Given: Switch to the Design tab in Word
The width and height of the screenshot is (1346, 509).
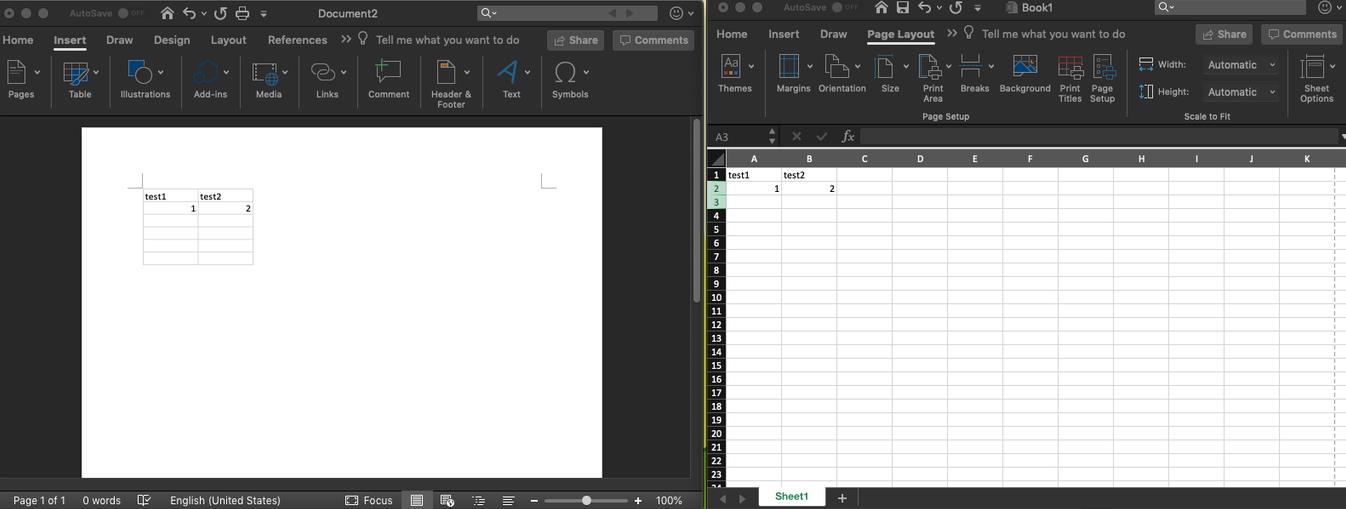Looking at the screenshot, I should 172,40.
